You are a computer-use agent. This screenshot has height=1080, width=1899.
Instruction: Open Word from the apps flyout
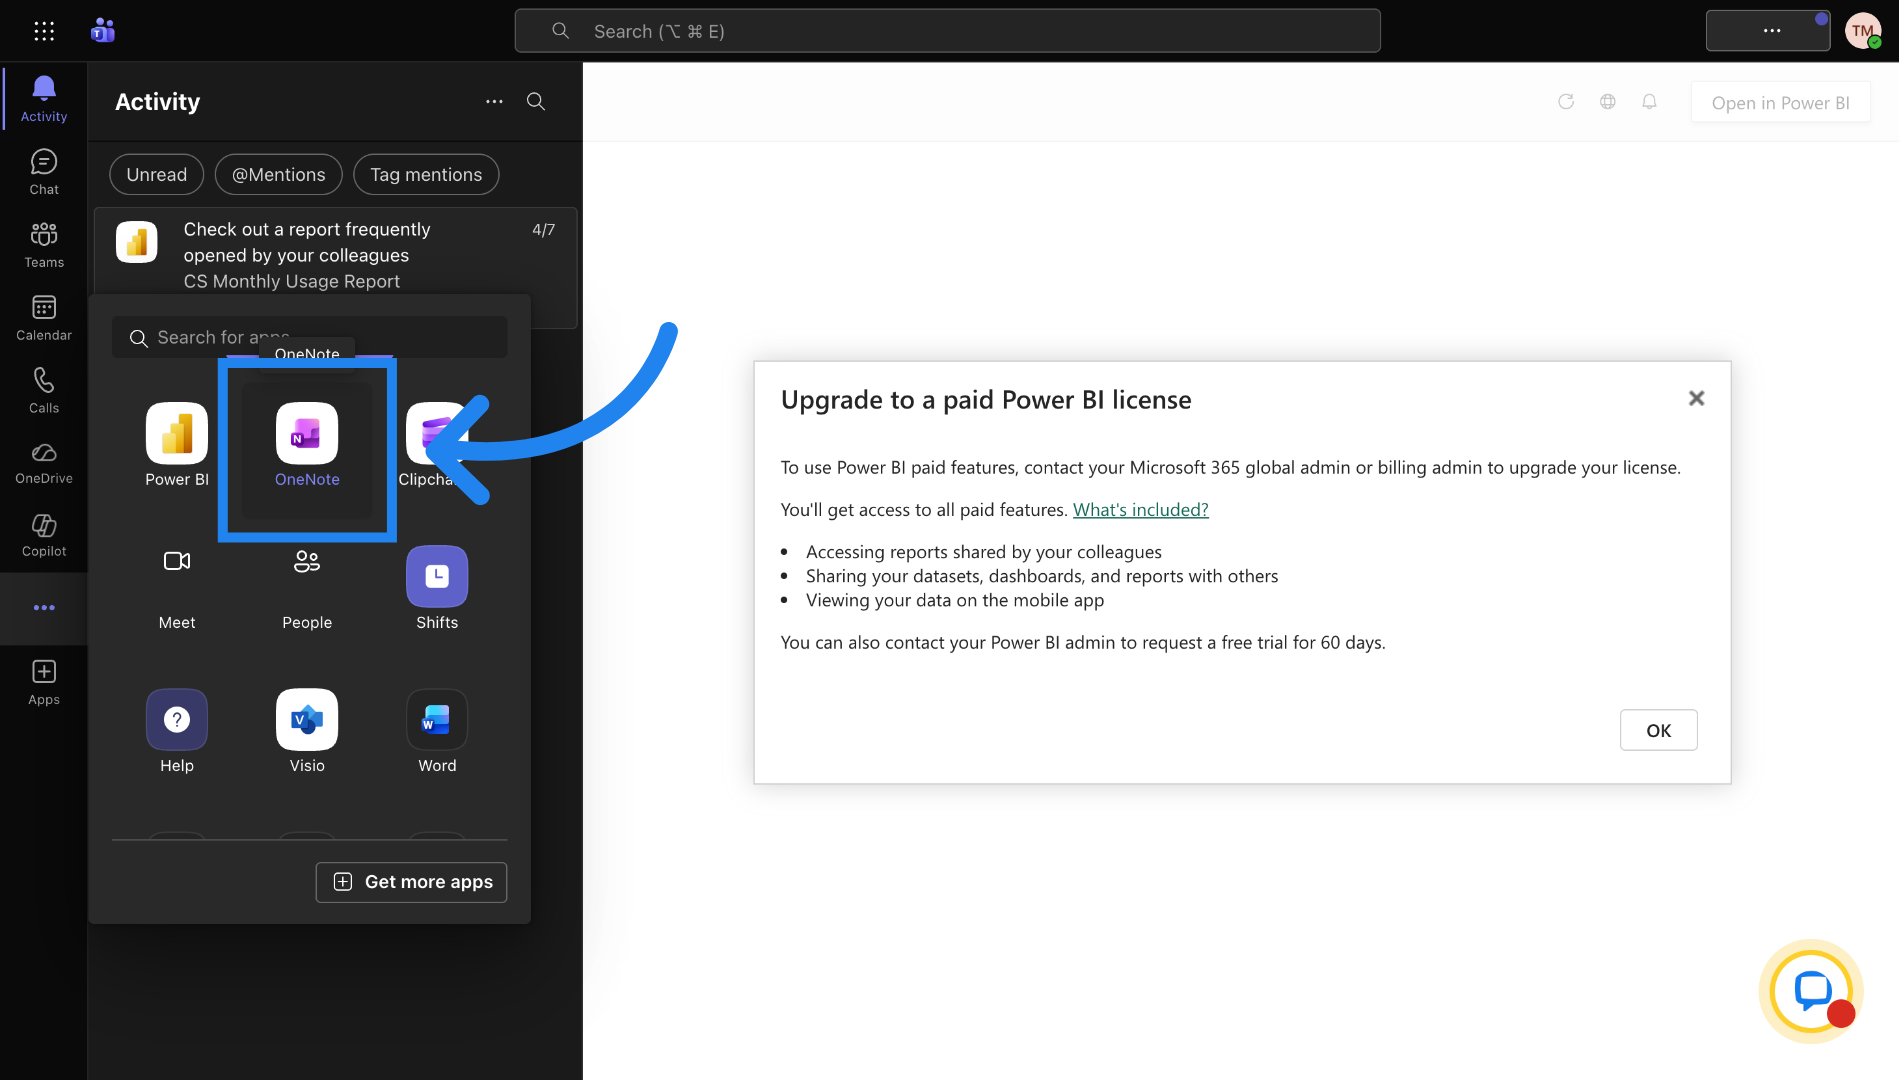click(437, 731)
